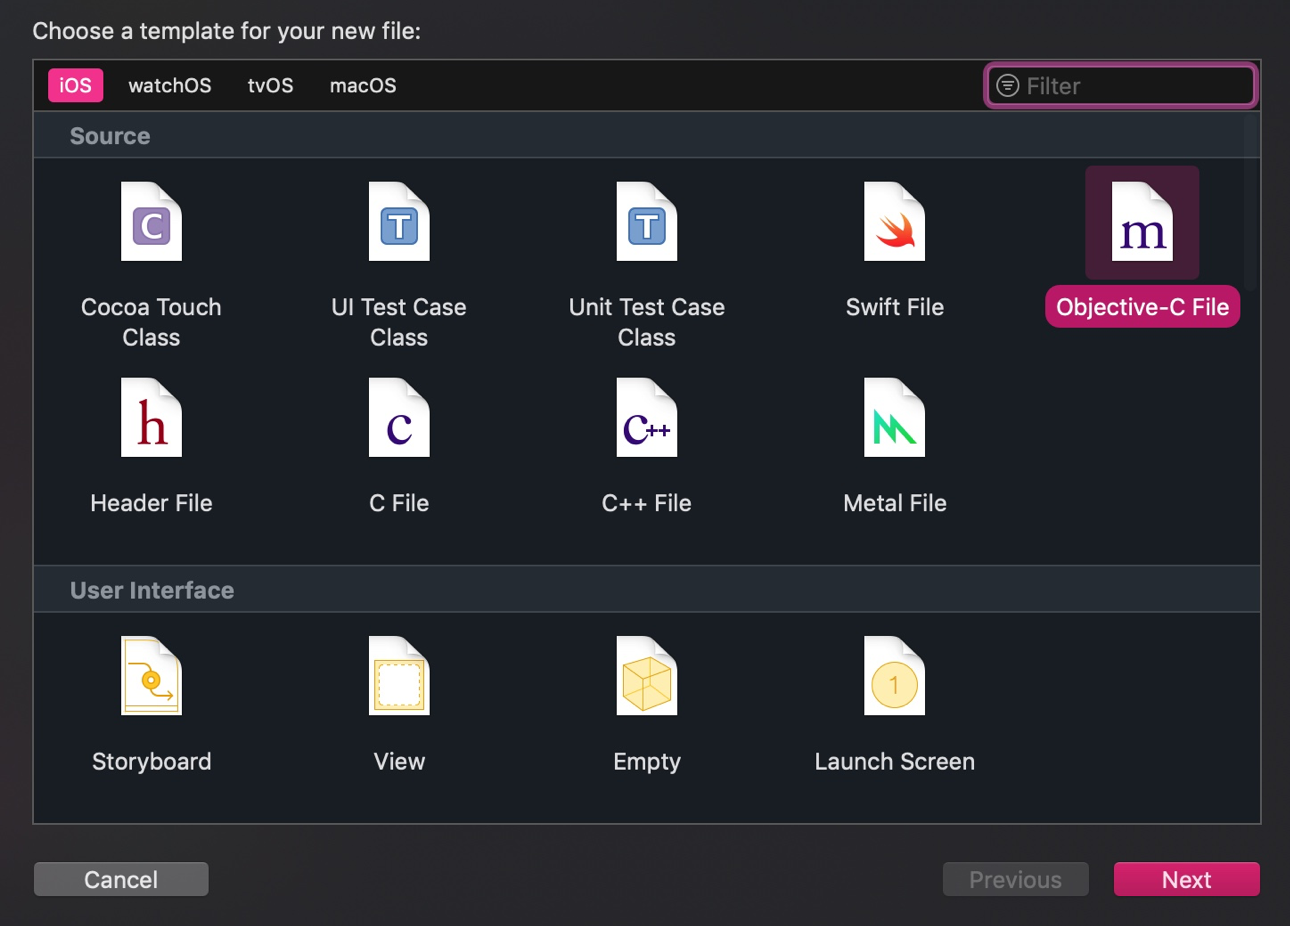The height and width of the screenshot is (926, 1290).
Task: Click the Objective-C File icon
Action: tap(1142, 222)
